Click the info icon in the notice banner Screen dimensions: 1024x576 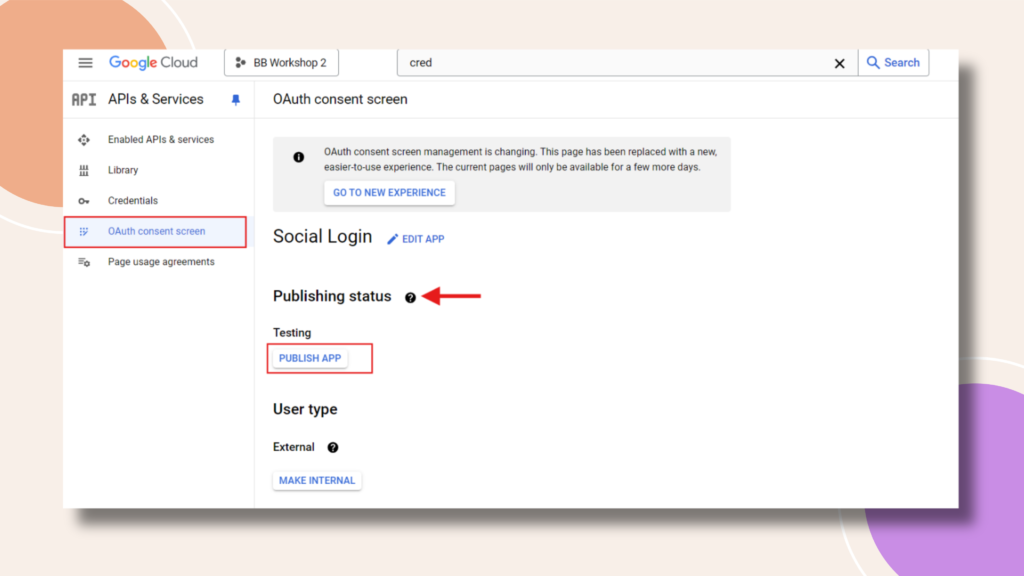(x=298, y=157)
